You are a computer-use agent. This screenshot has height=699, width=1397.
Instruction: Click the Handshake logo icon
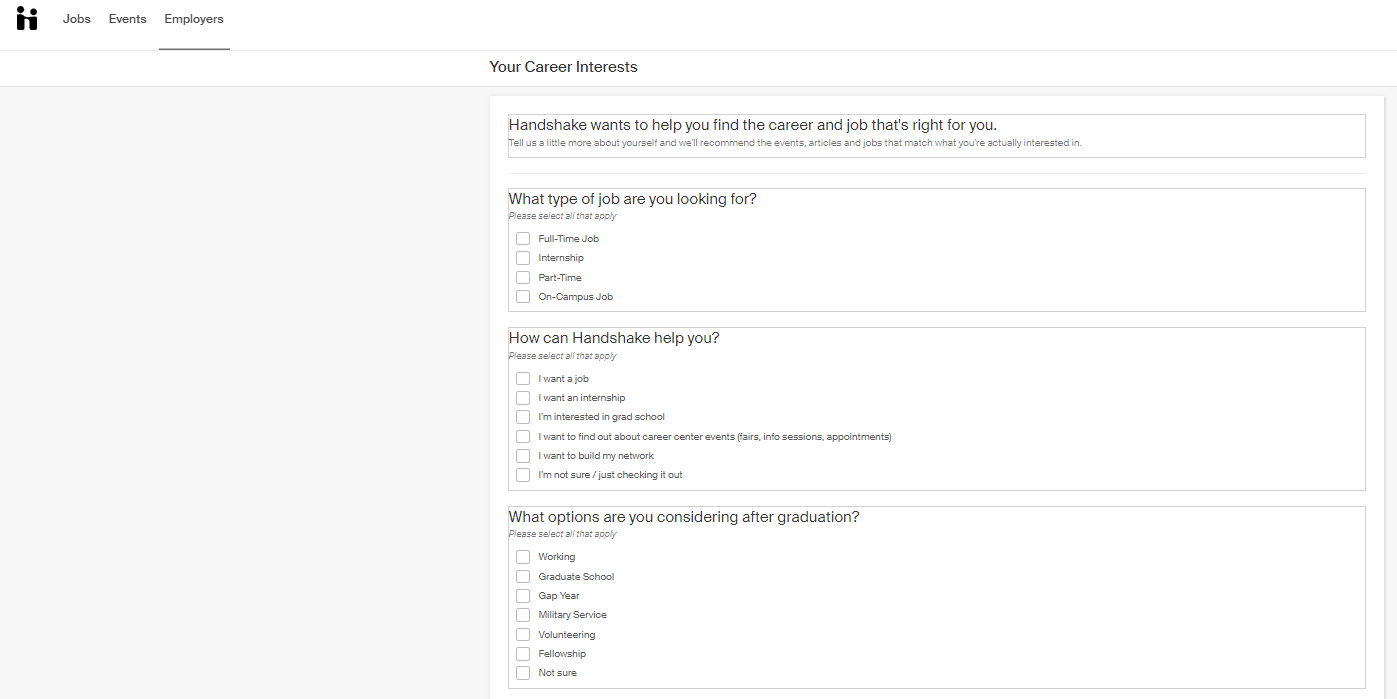pyautogui.click(x=26, y=19)
